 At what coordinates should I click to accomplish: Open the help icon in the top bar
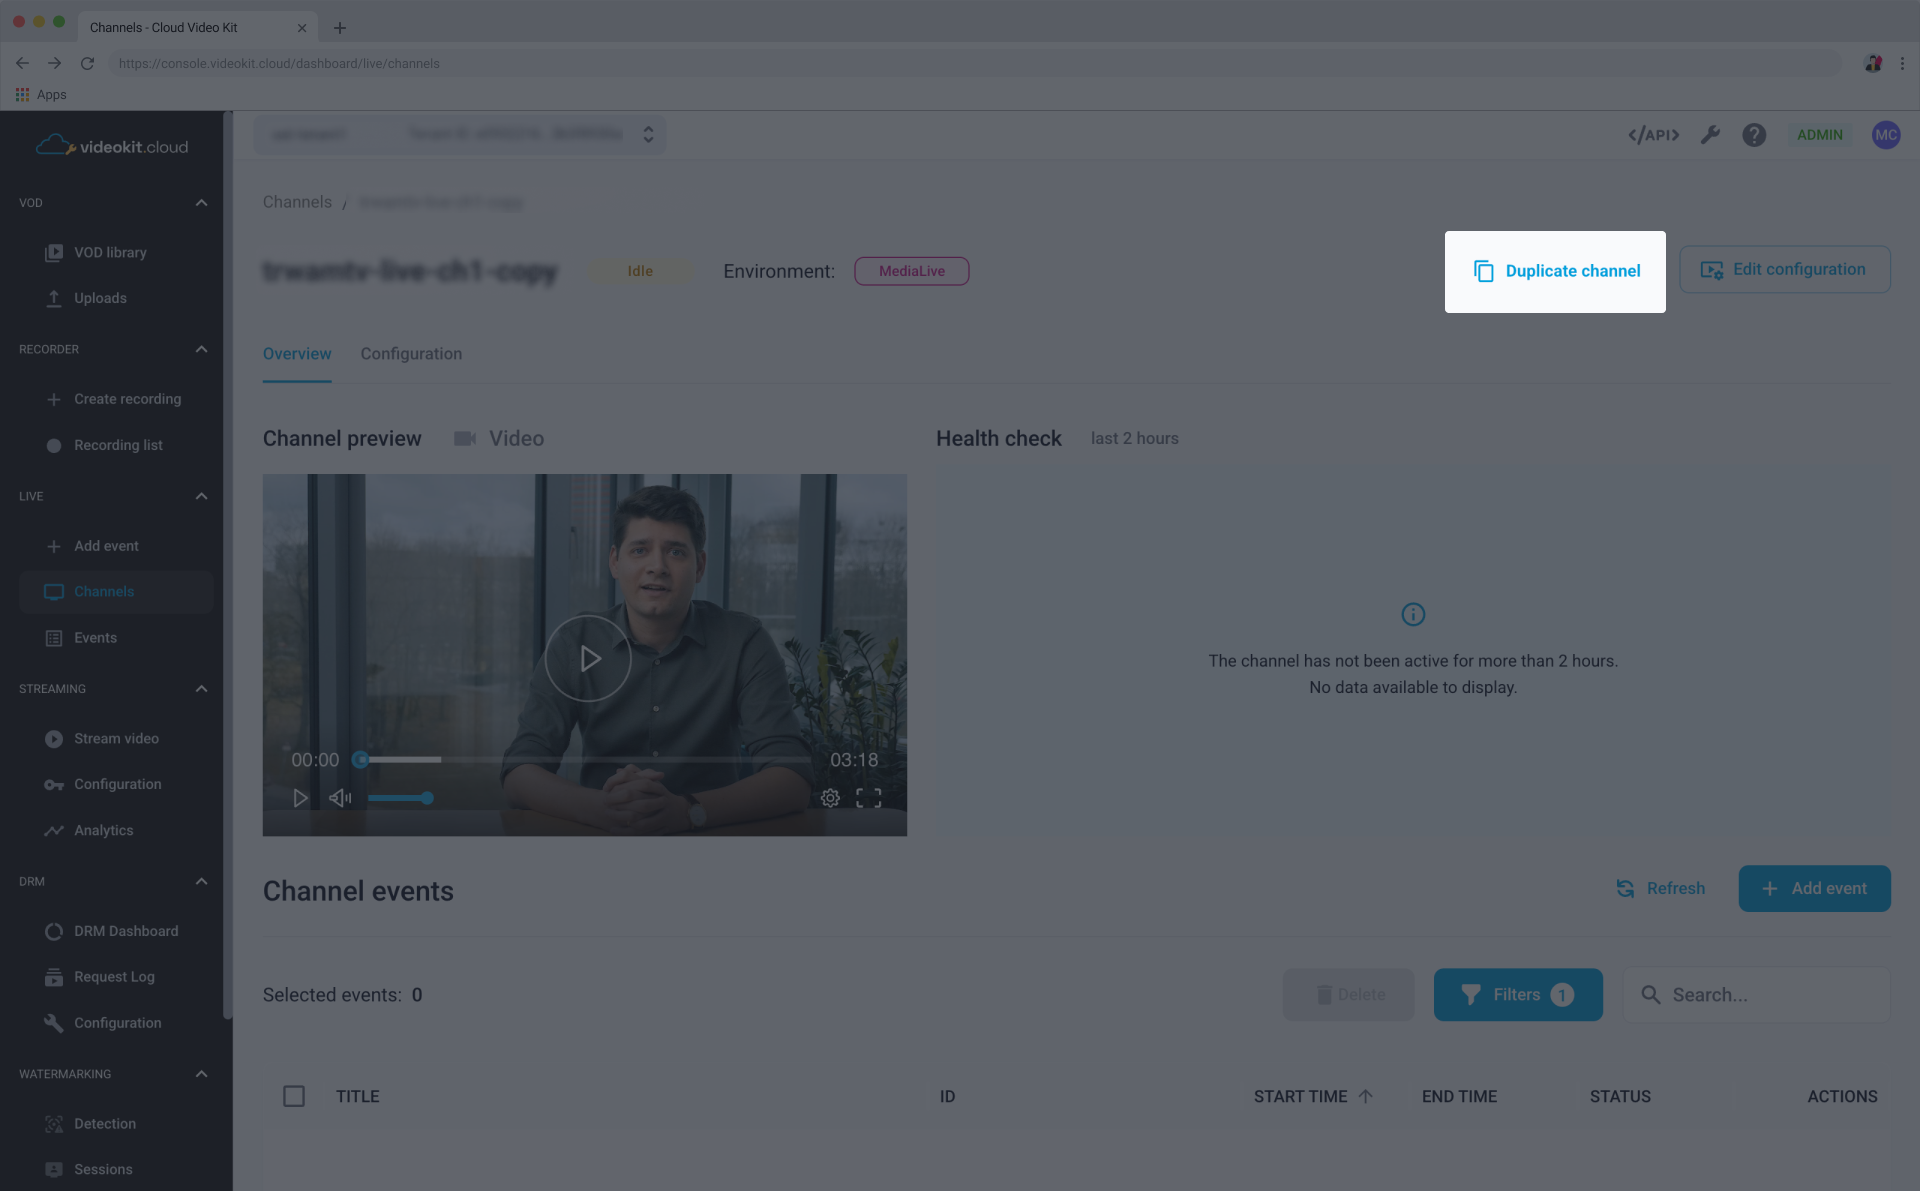pos(1754,134)
